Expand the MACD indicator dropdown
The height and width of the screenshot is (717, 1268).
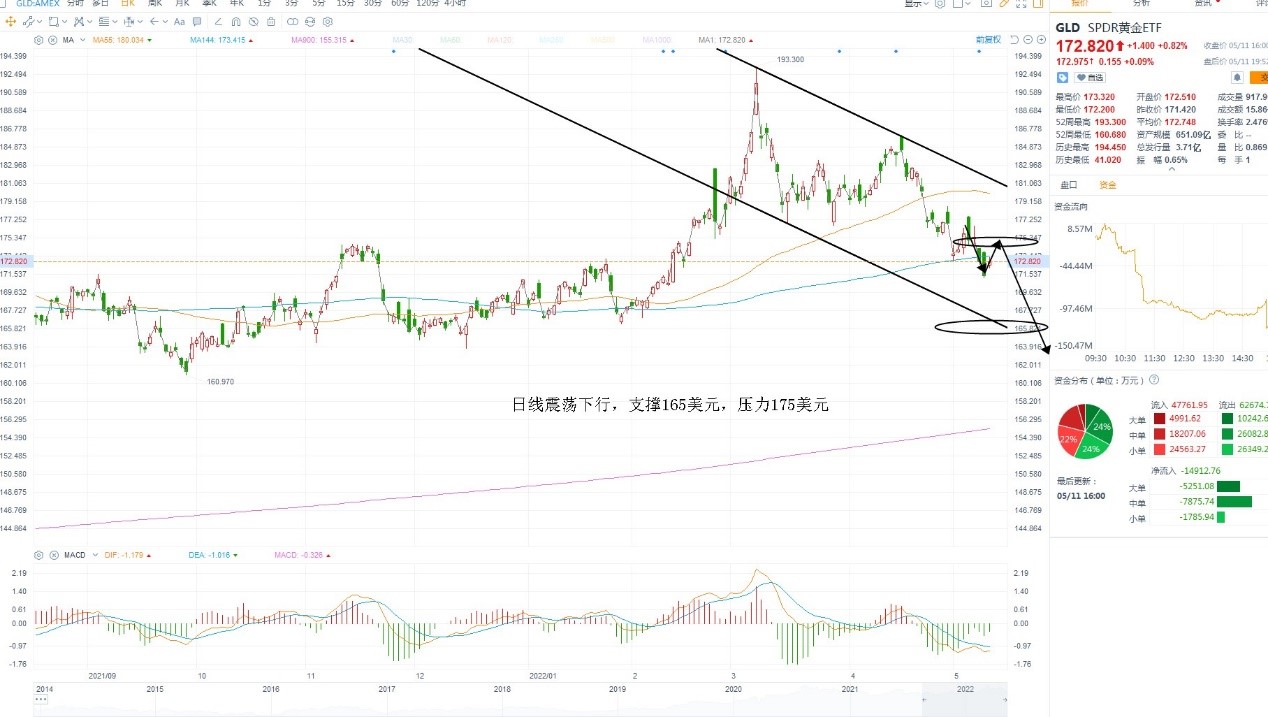[95, 555]
